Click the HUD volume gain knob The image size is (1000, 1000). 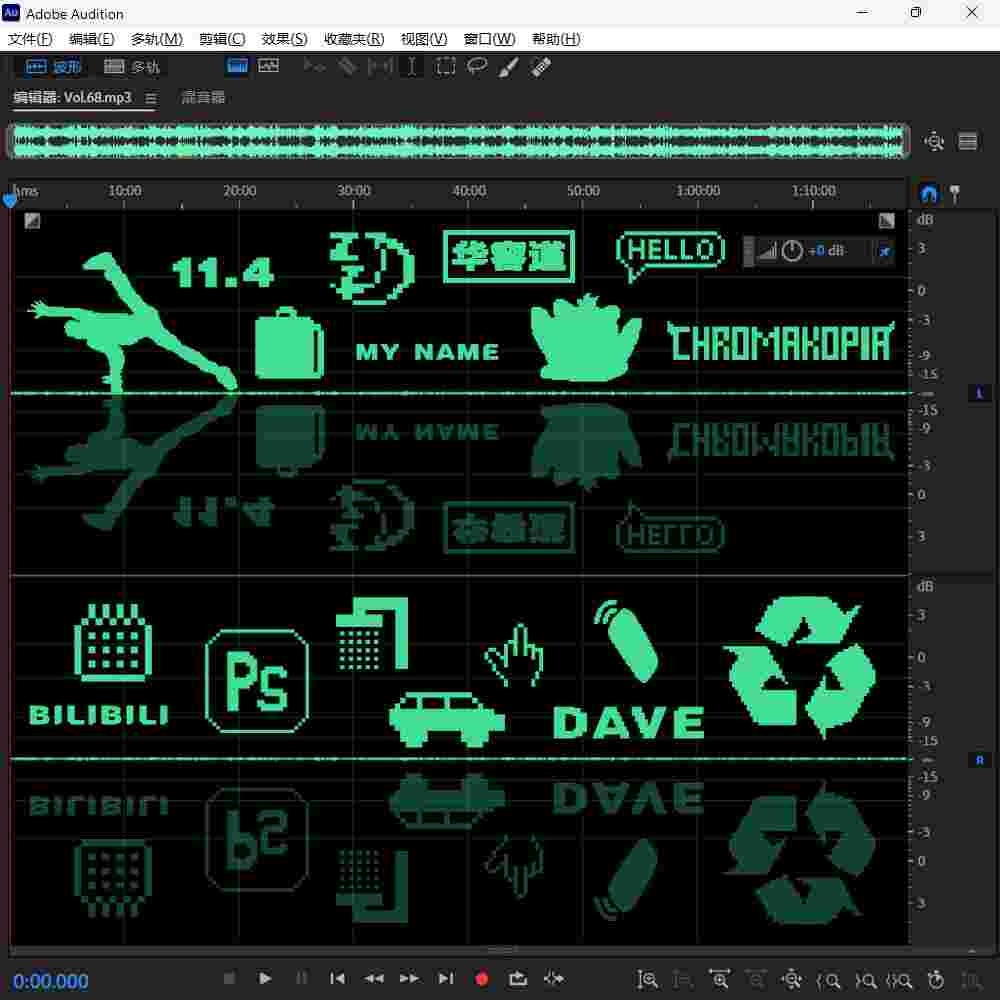pyautogui.click(x=792, y=251)
